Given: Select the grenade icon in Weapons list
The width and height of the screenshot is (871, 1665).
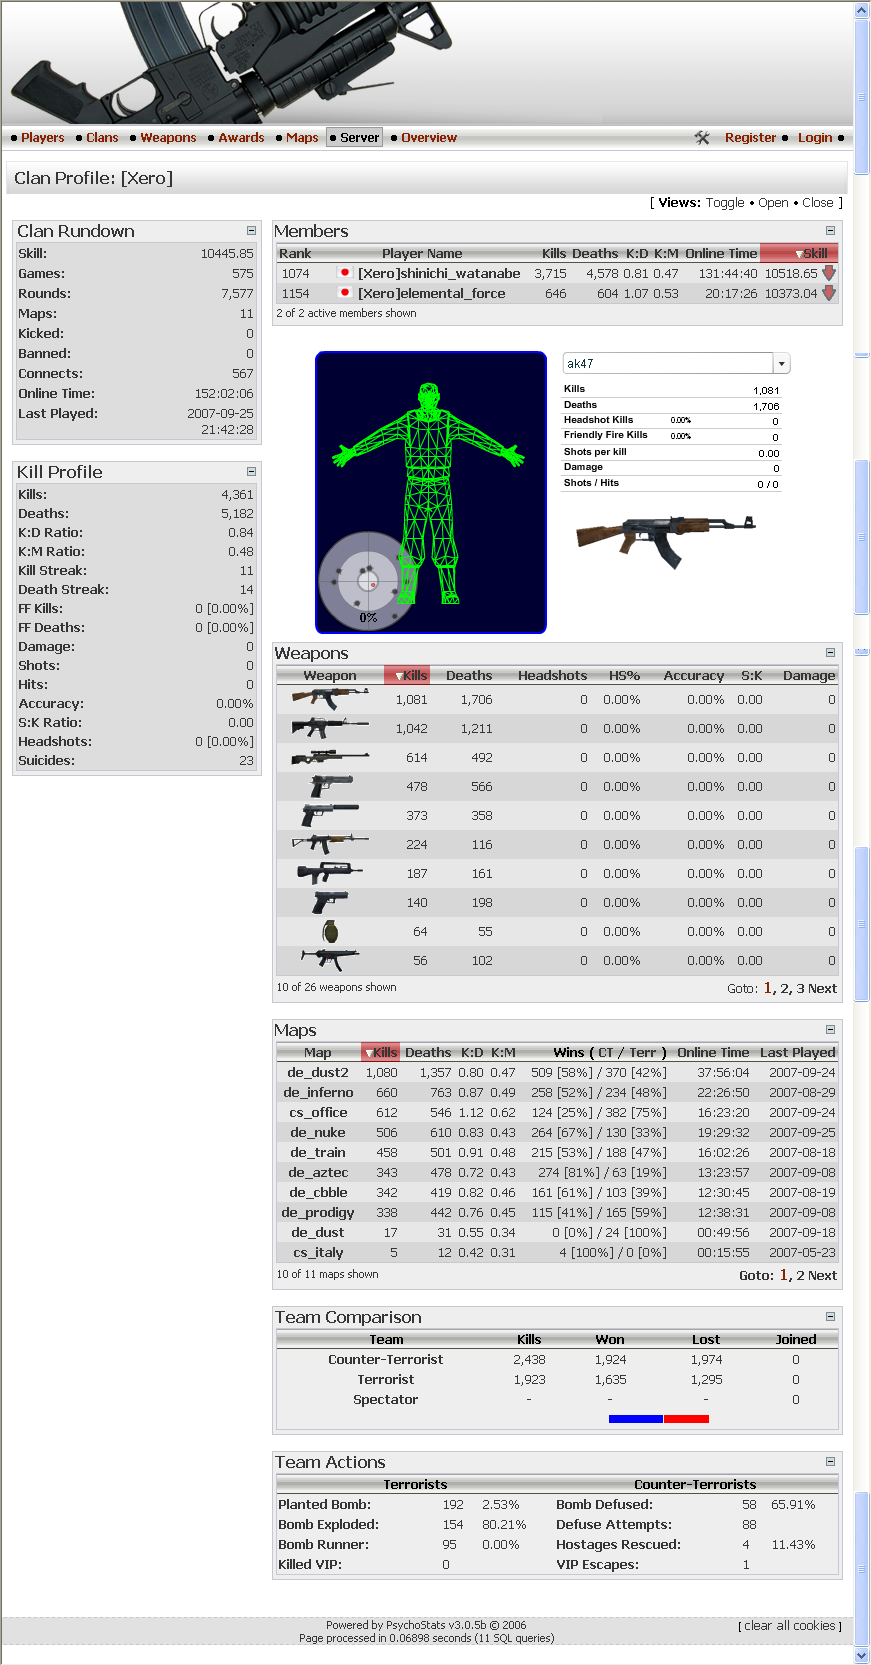Looking at the screenshot, I should 330,932.
